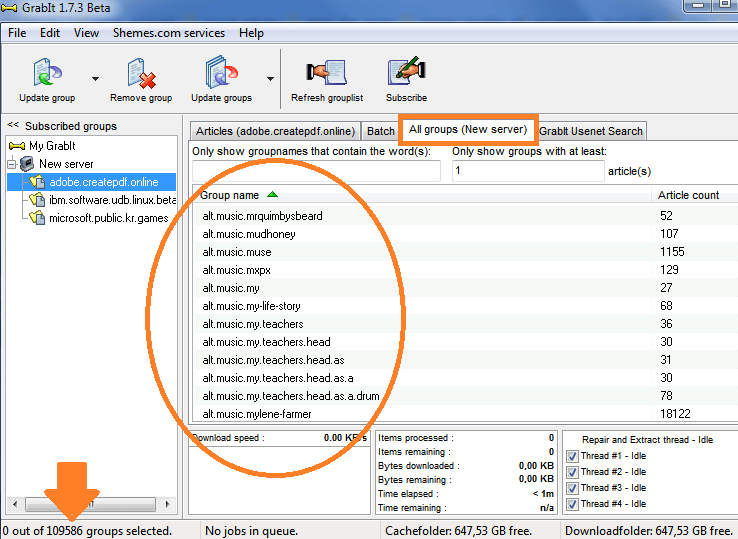Open the View menu

click(x=86, y=33)
